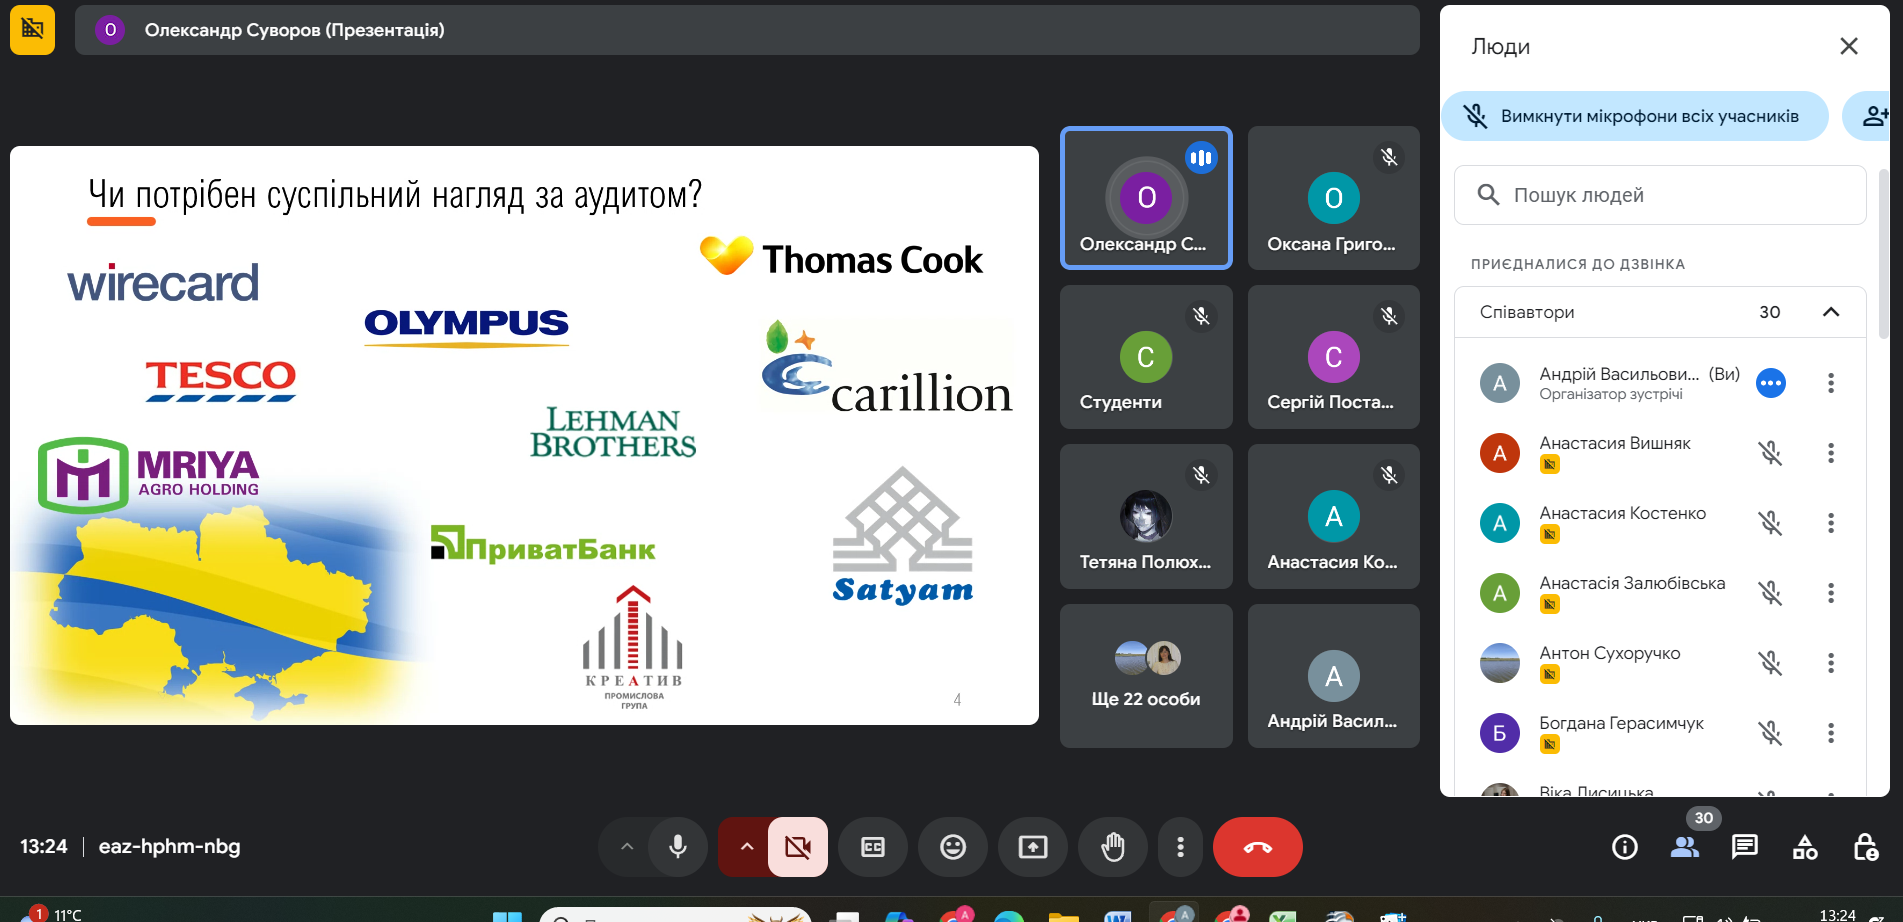Click muted mic icon on Оксана tile
This screenshot has height=922, width=1903.
tap(1389, 157)
